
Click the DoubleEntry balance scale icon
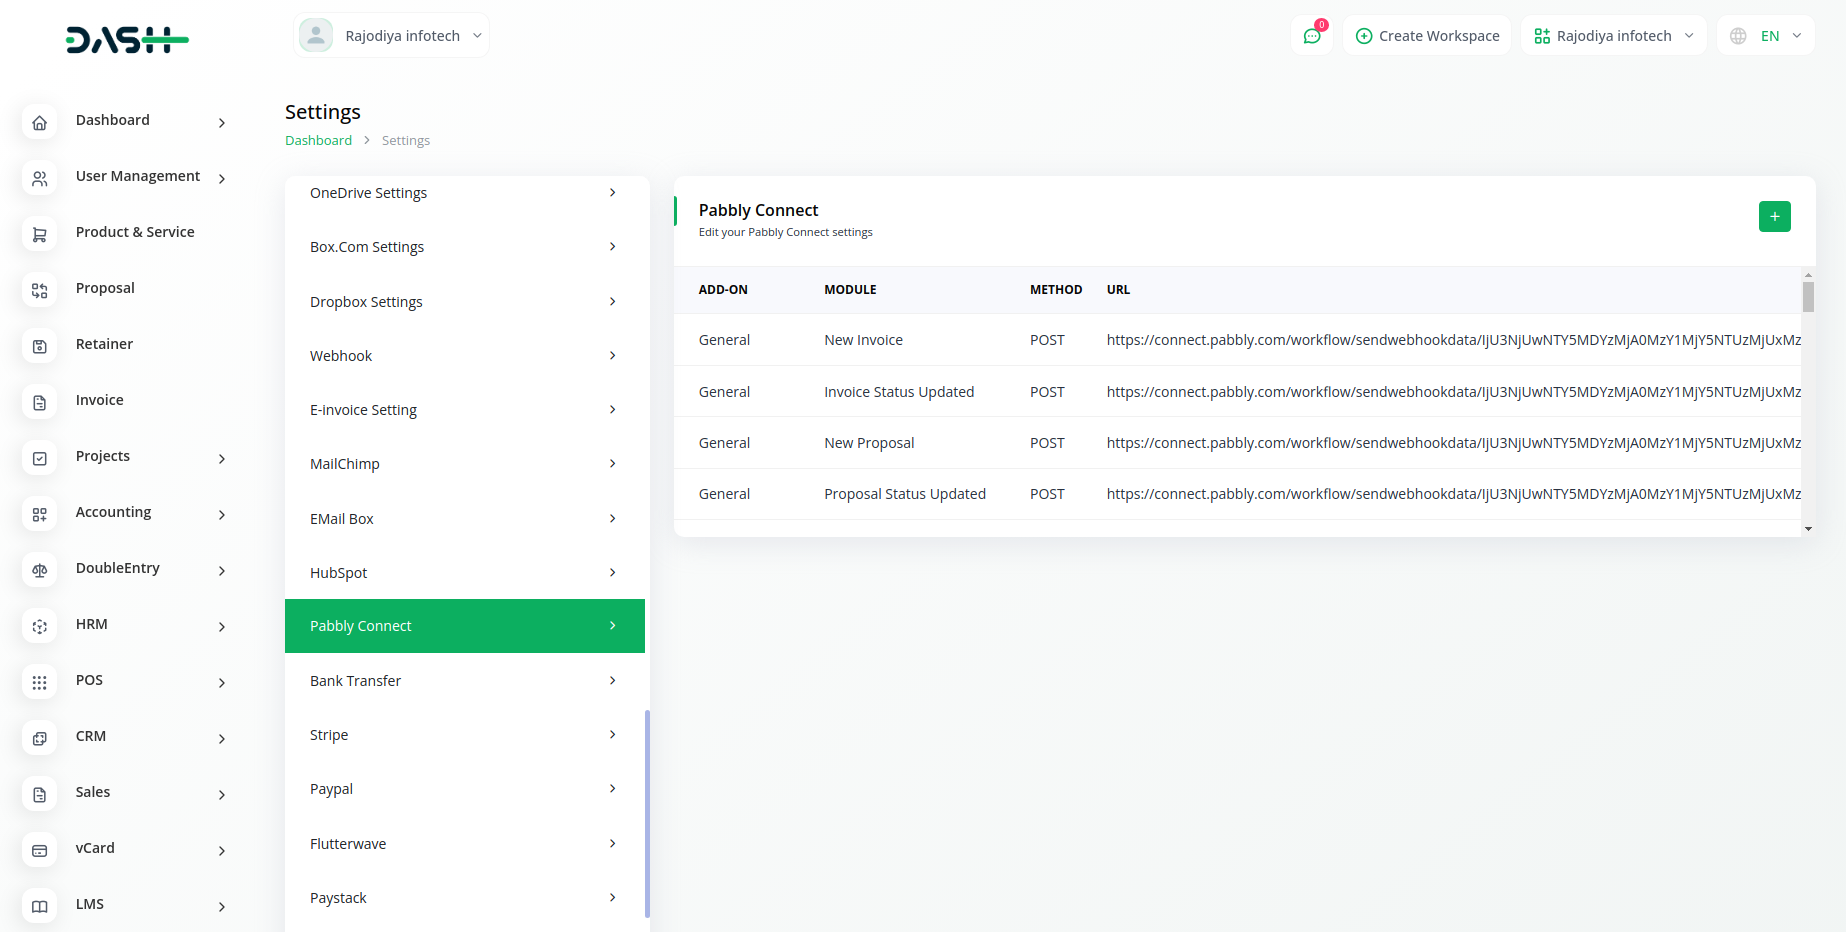tap(40, 570)
